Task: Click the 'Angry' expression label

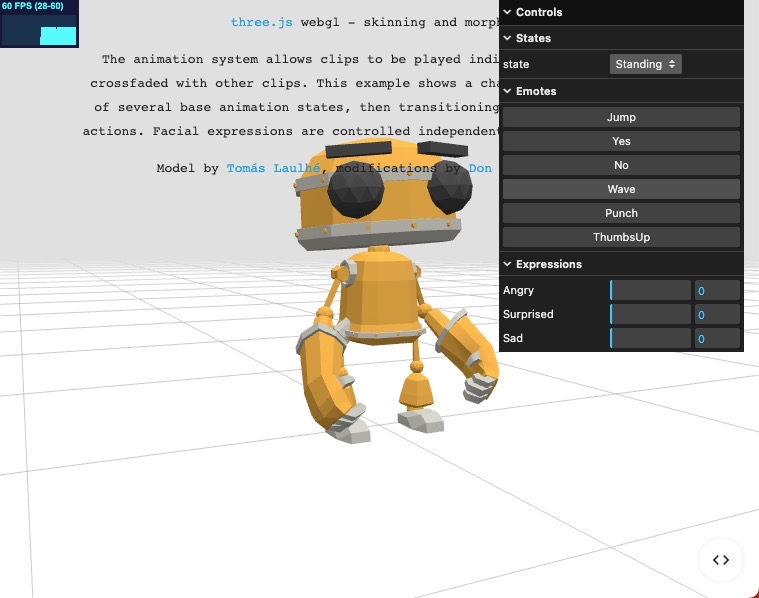Action: 518,290
